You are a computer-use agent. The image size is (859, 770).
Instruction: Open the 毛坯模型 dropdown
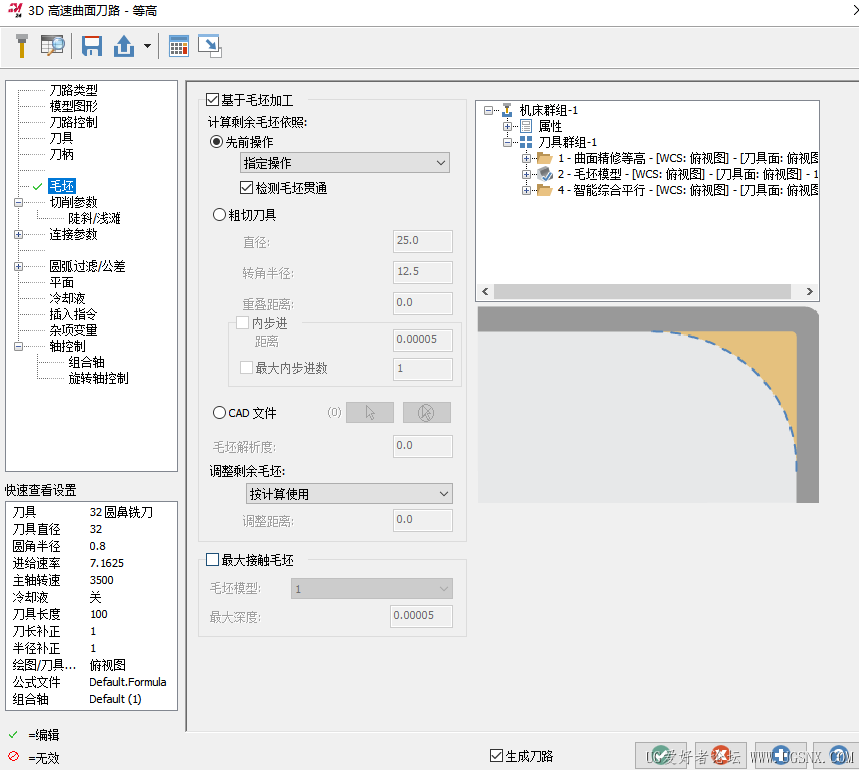tap(372, 589)
